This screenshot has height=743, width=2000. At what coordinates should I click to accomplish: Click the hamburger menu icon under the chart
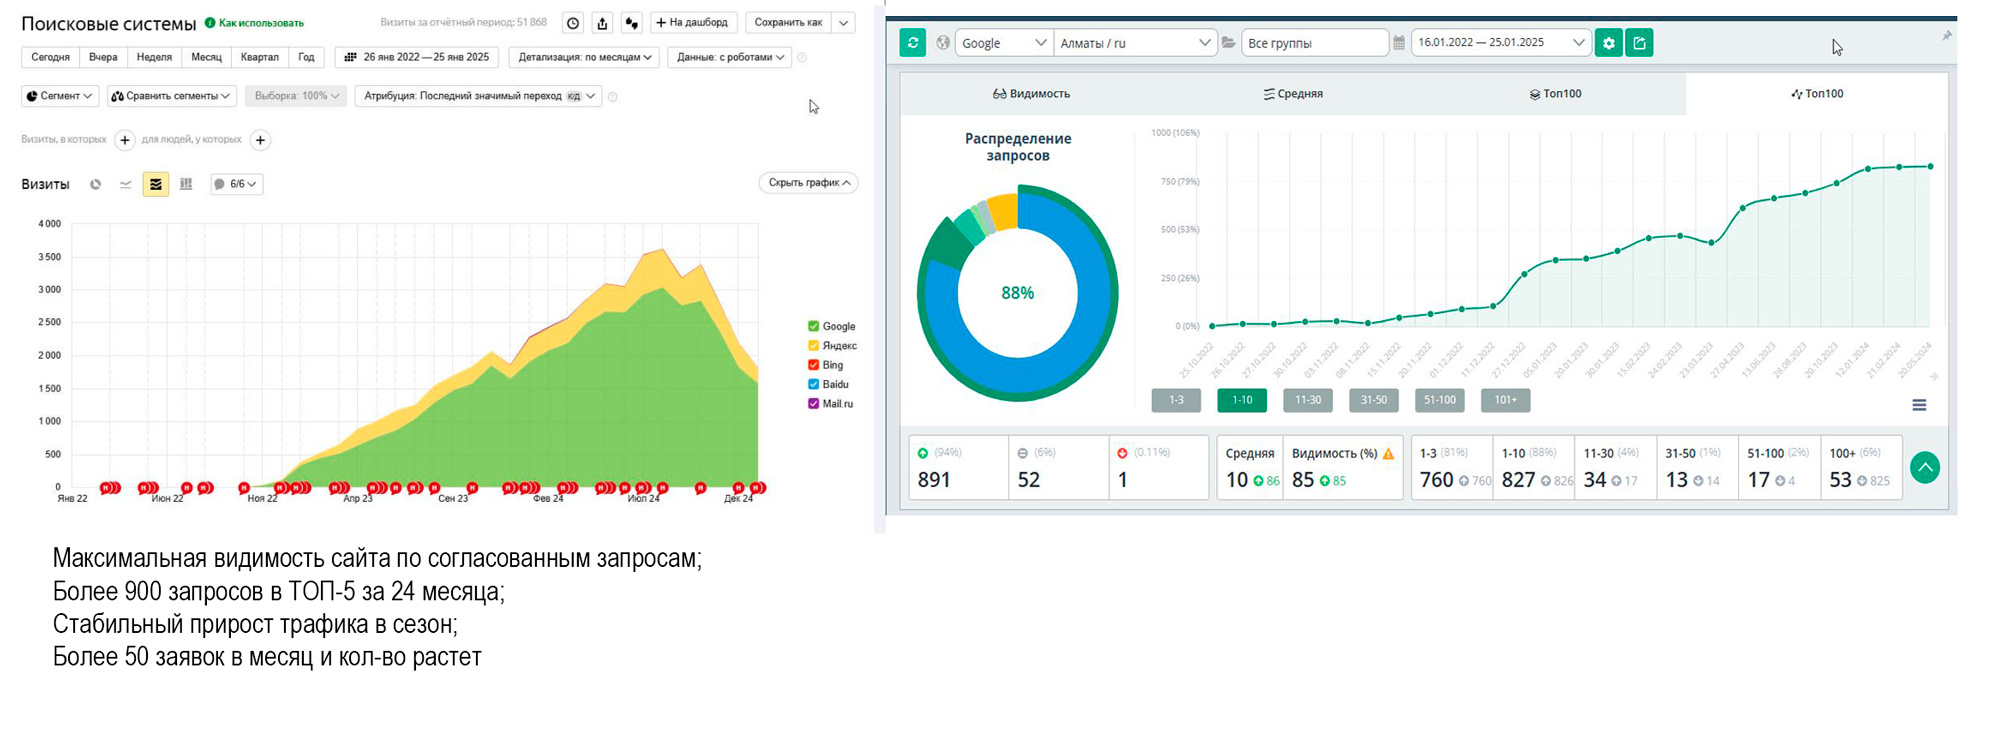1919,405
